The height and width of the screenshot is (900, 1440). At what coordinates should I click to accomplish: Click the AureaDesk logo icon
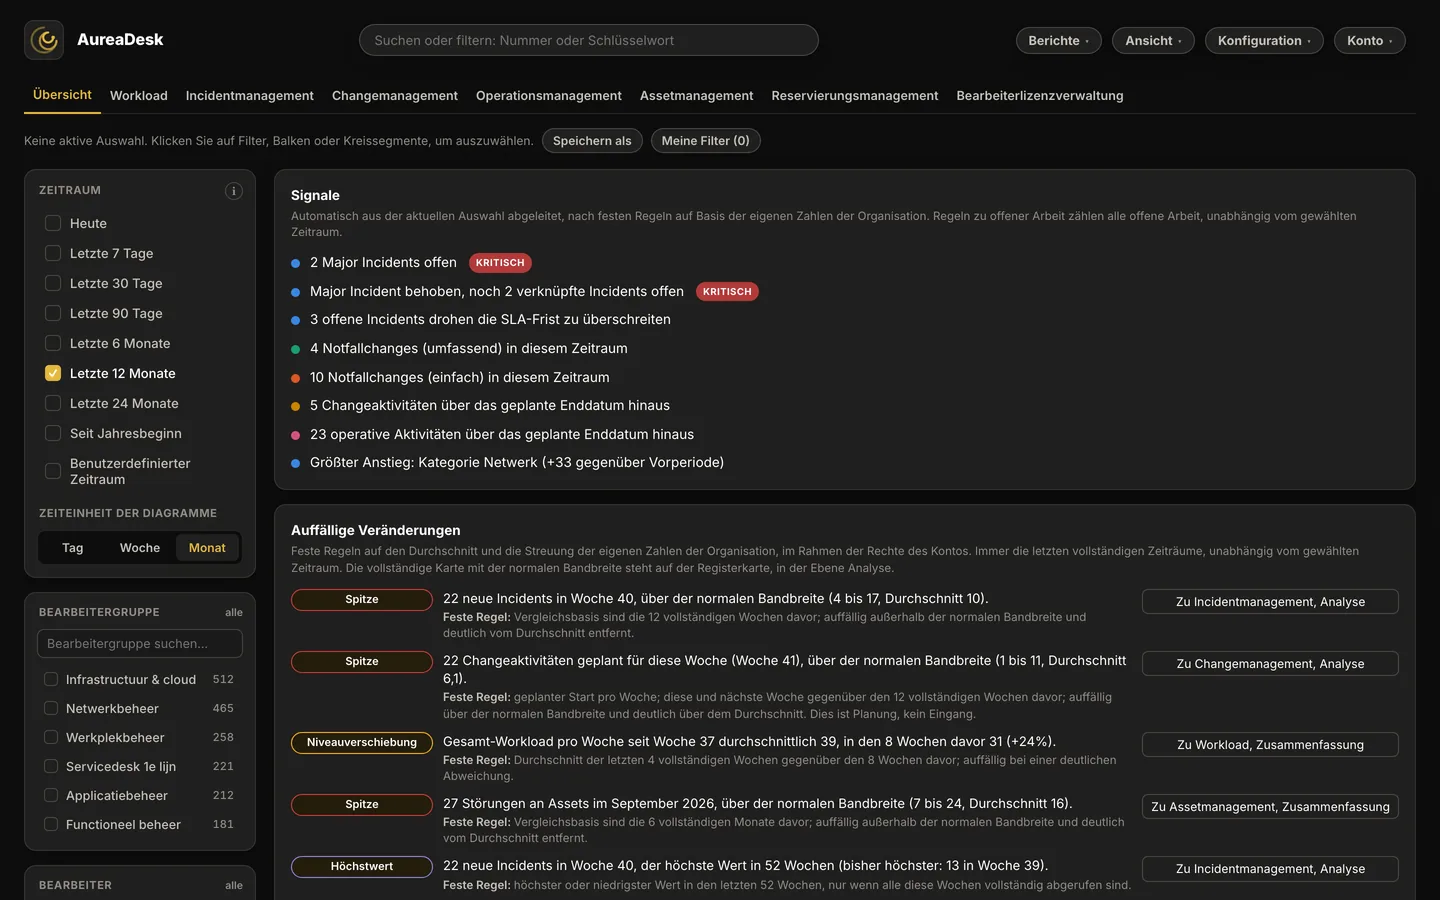tap(44, 40)
